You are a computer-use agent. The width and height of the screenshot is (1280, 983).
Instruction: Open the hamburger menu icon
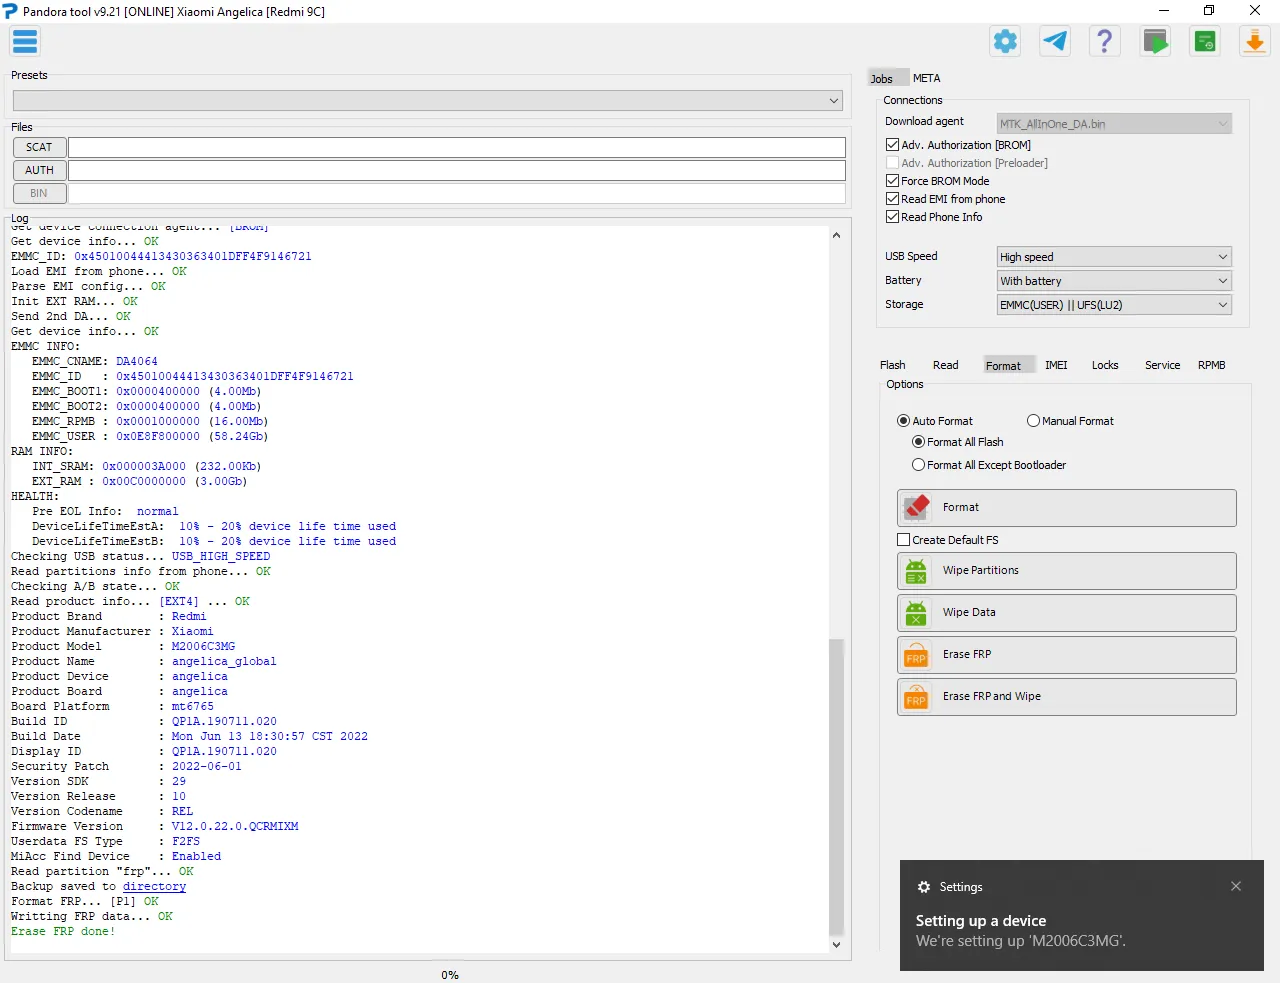25,42
